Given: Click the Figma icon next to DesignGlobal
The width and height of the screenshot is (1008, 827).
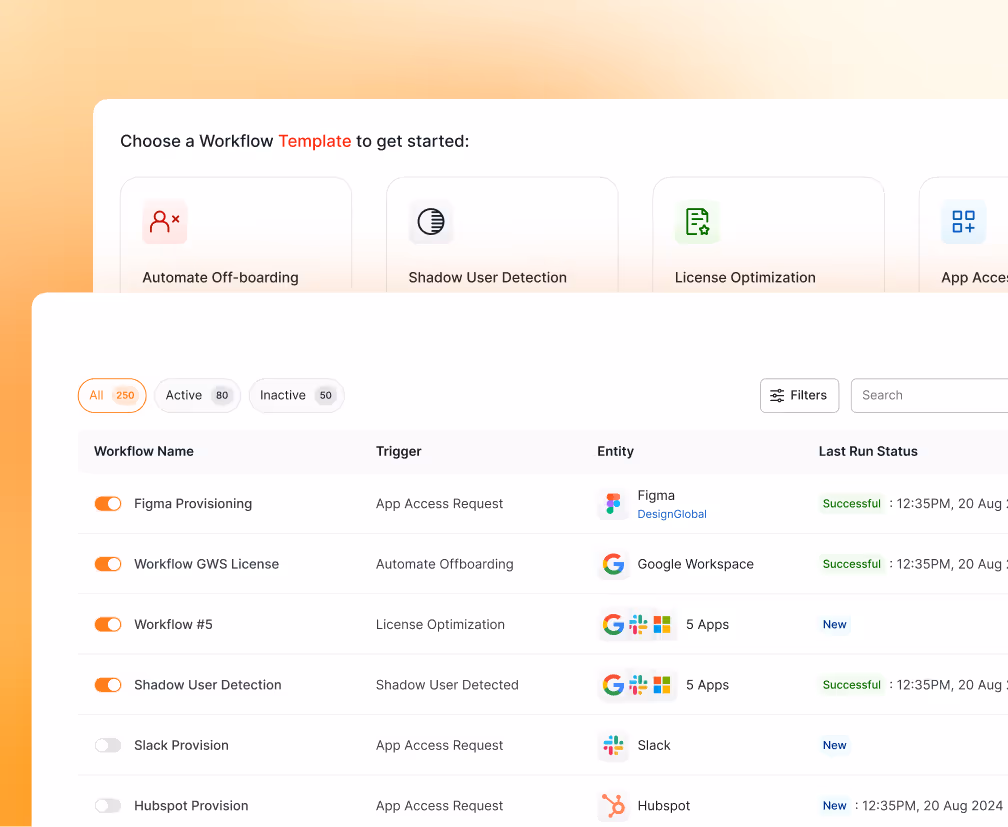Looking at the screenshot, I should [x=612, y=503].
